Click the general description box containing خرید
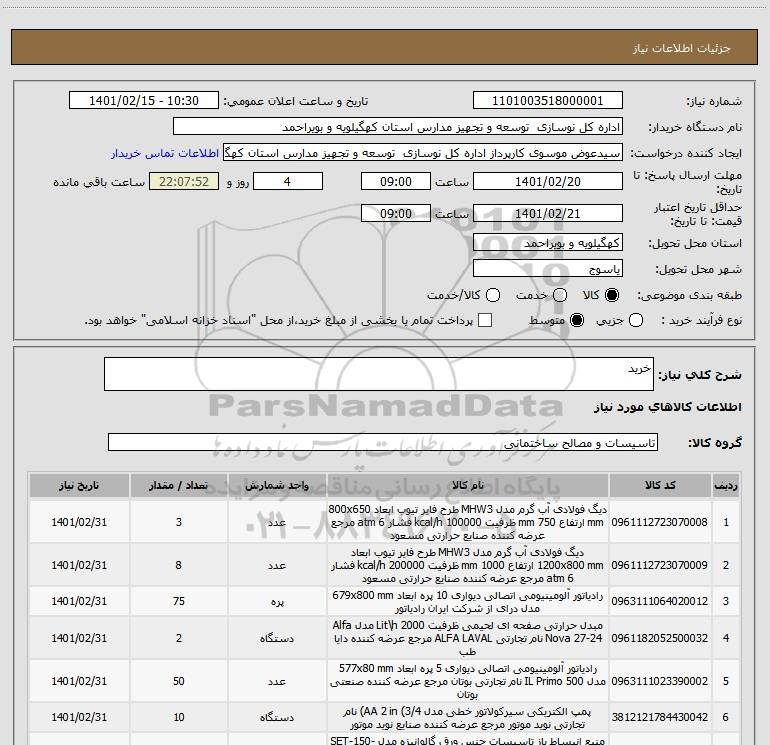 click(x=379, y=374)
